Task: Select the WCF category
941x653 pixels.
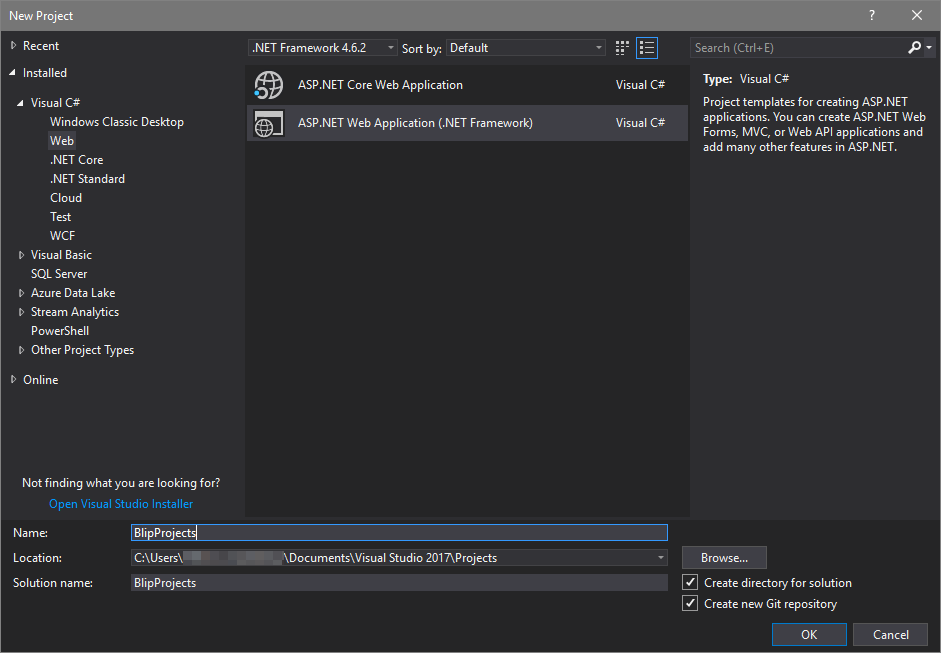Action: point(62,236)
